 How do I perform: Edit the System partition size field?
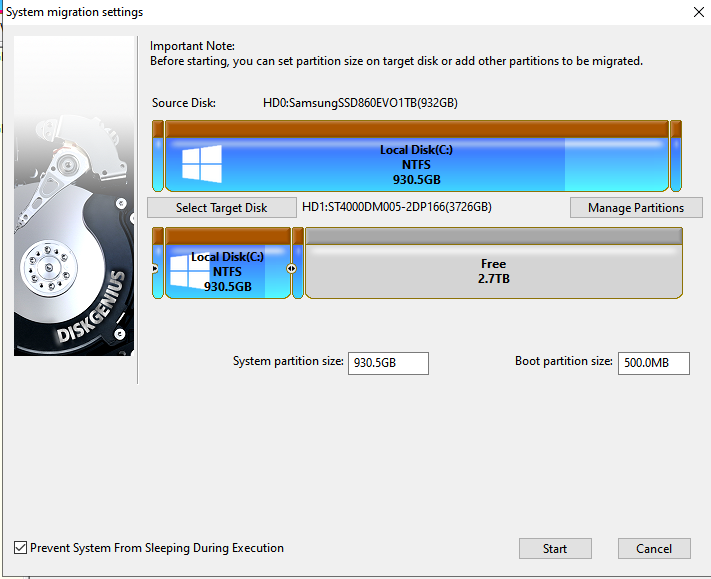[x=388, y=363]
